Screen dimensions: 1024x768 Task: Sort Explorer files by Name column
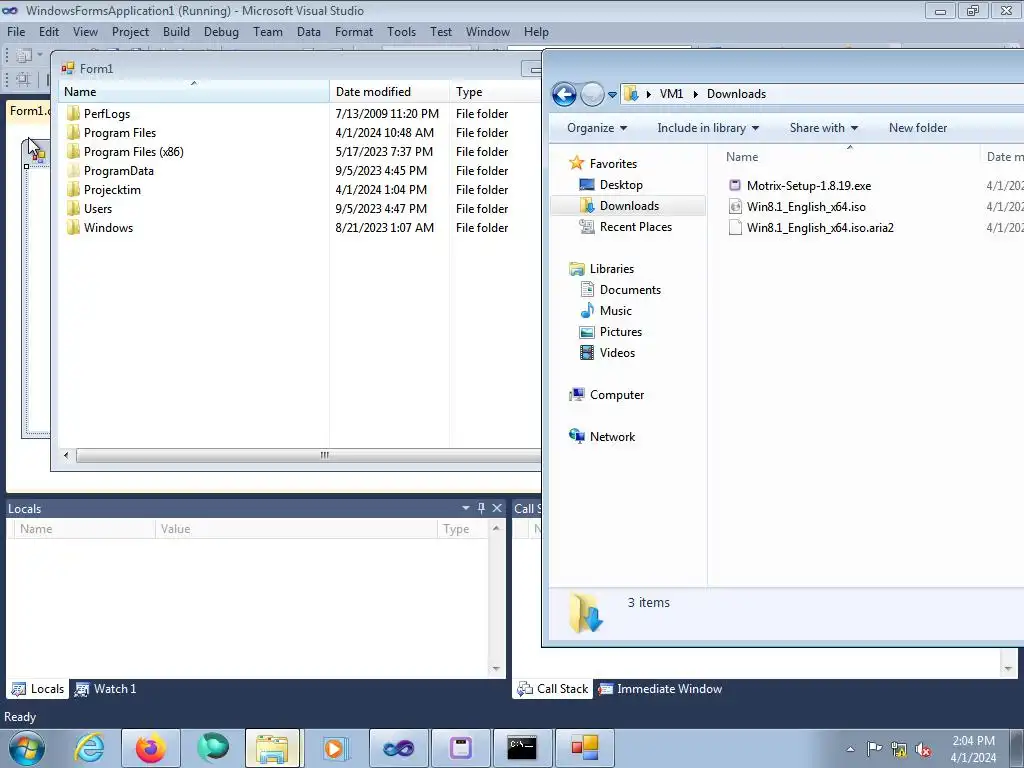[x=849, y=157]
